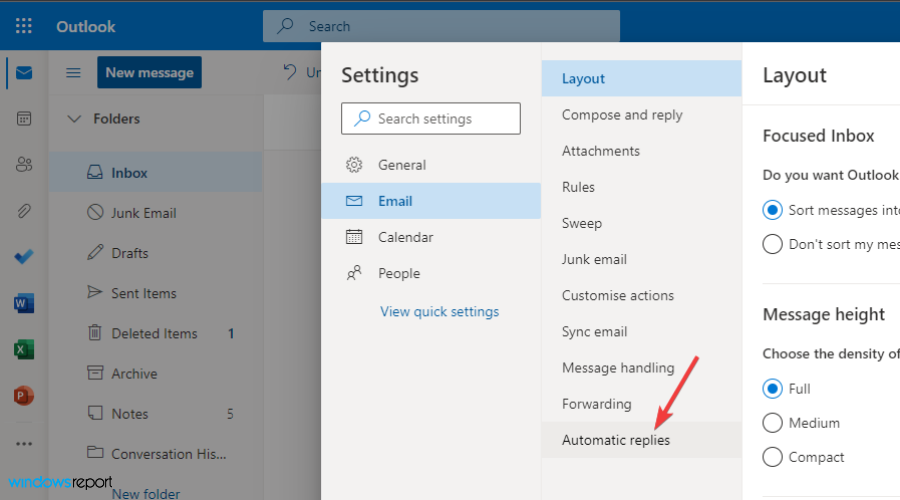Select the Calendar settings category
The image size is (900, 500).
pyautogui.click(x=405, y=237)
